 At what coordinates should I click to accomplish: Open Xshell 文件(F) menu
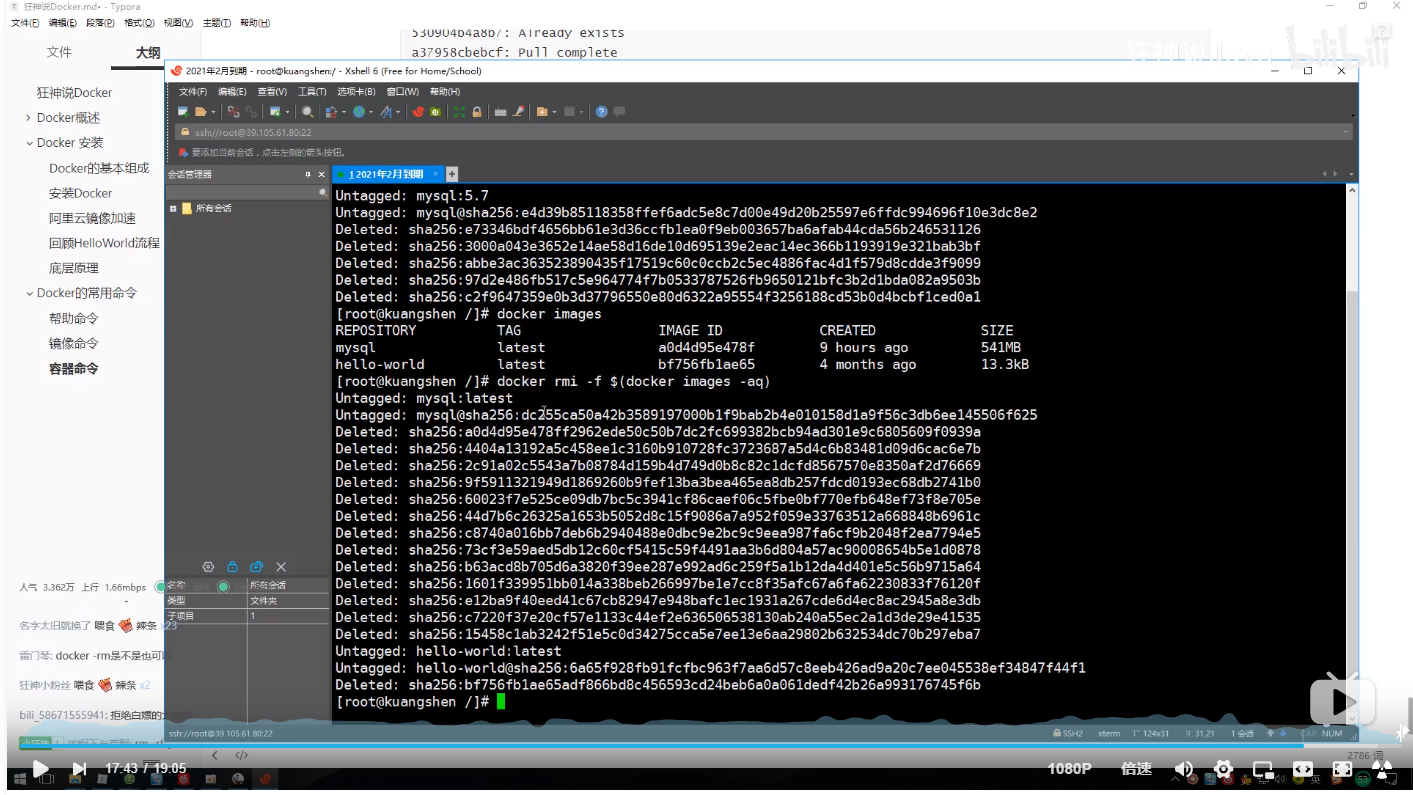193,91
